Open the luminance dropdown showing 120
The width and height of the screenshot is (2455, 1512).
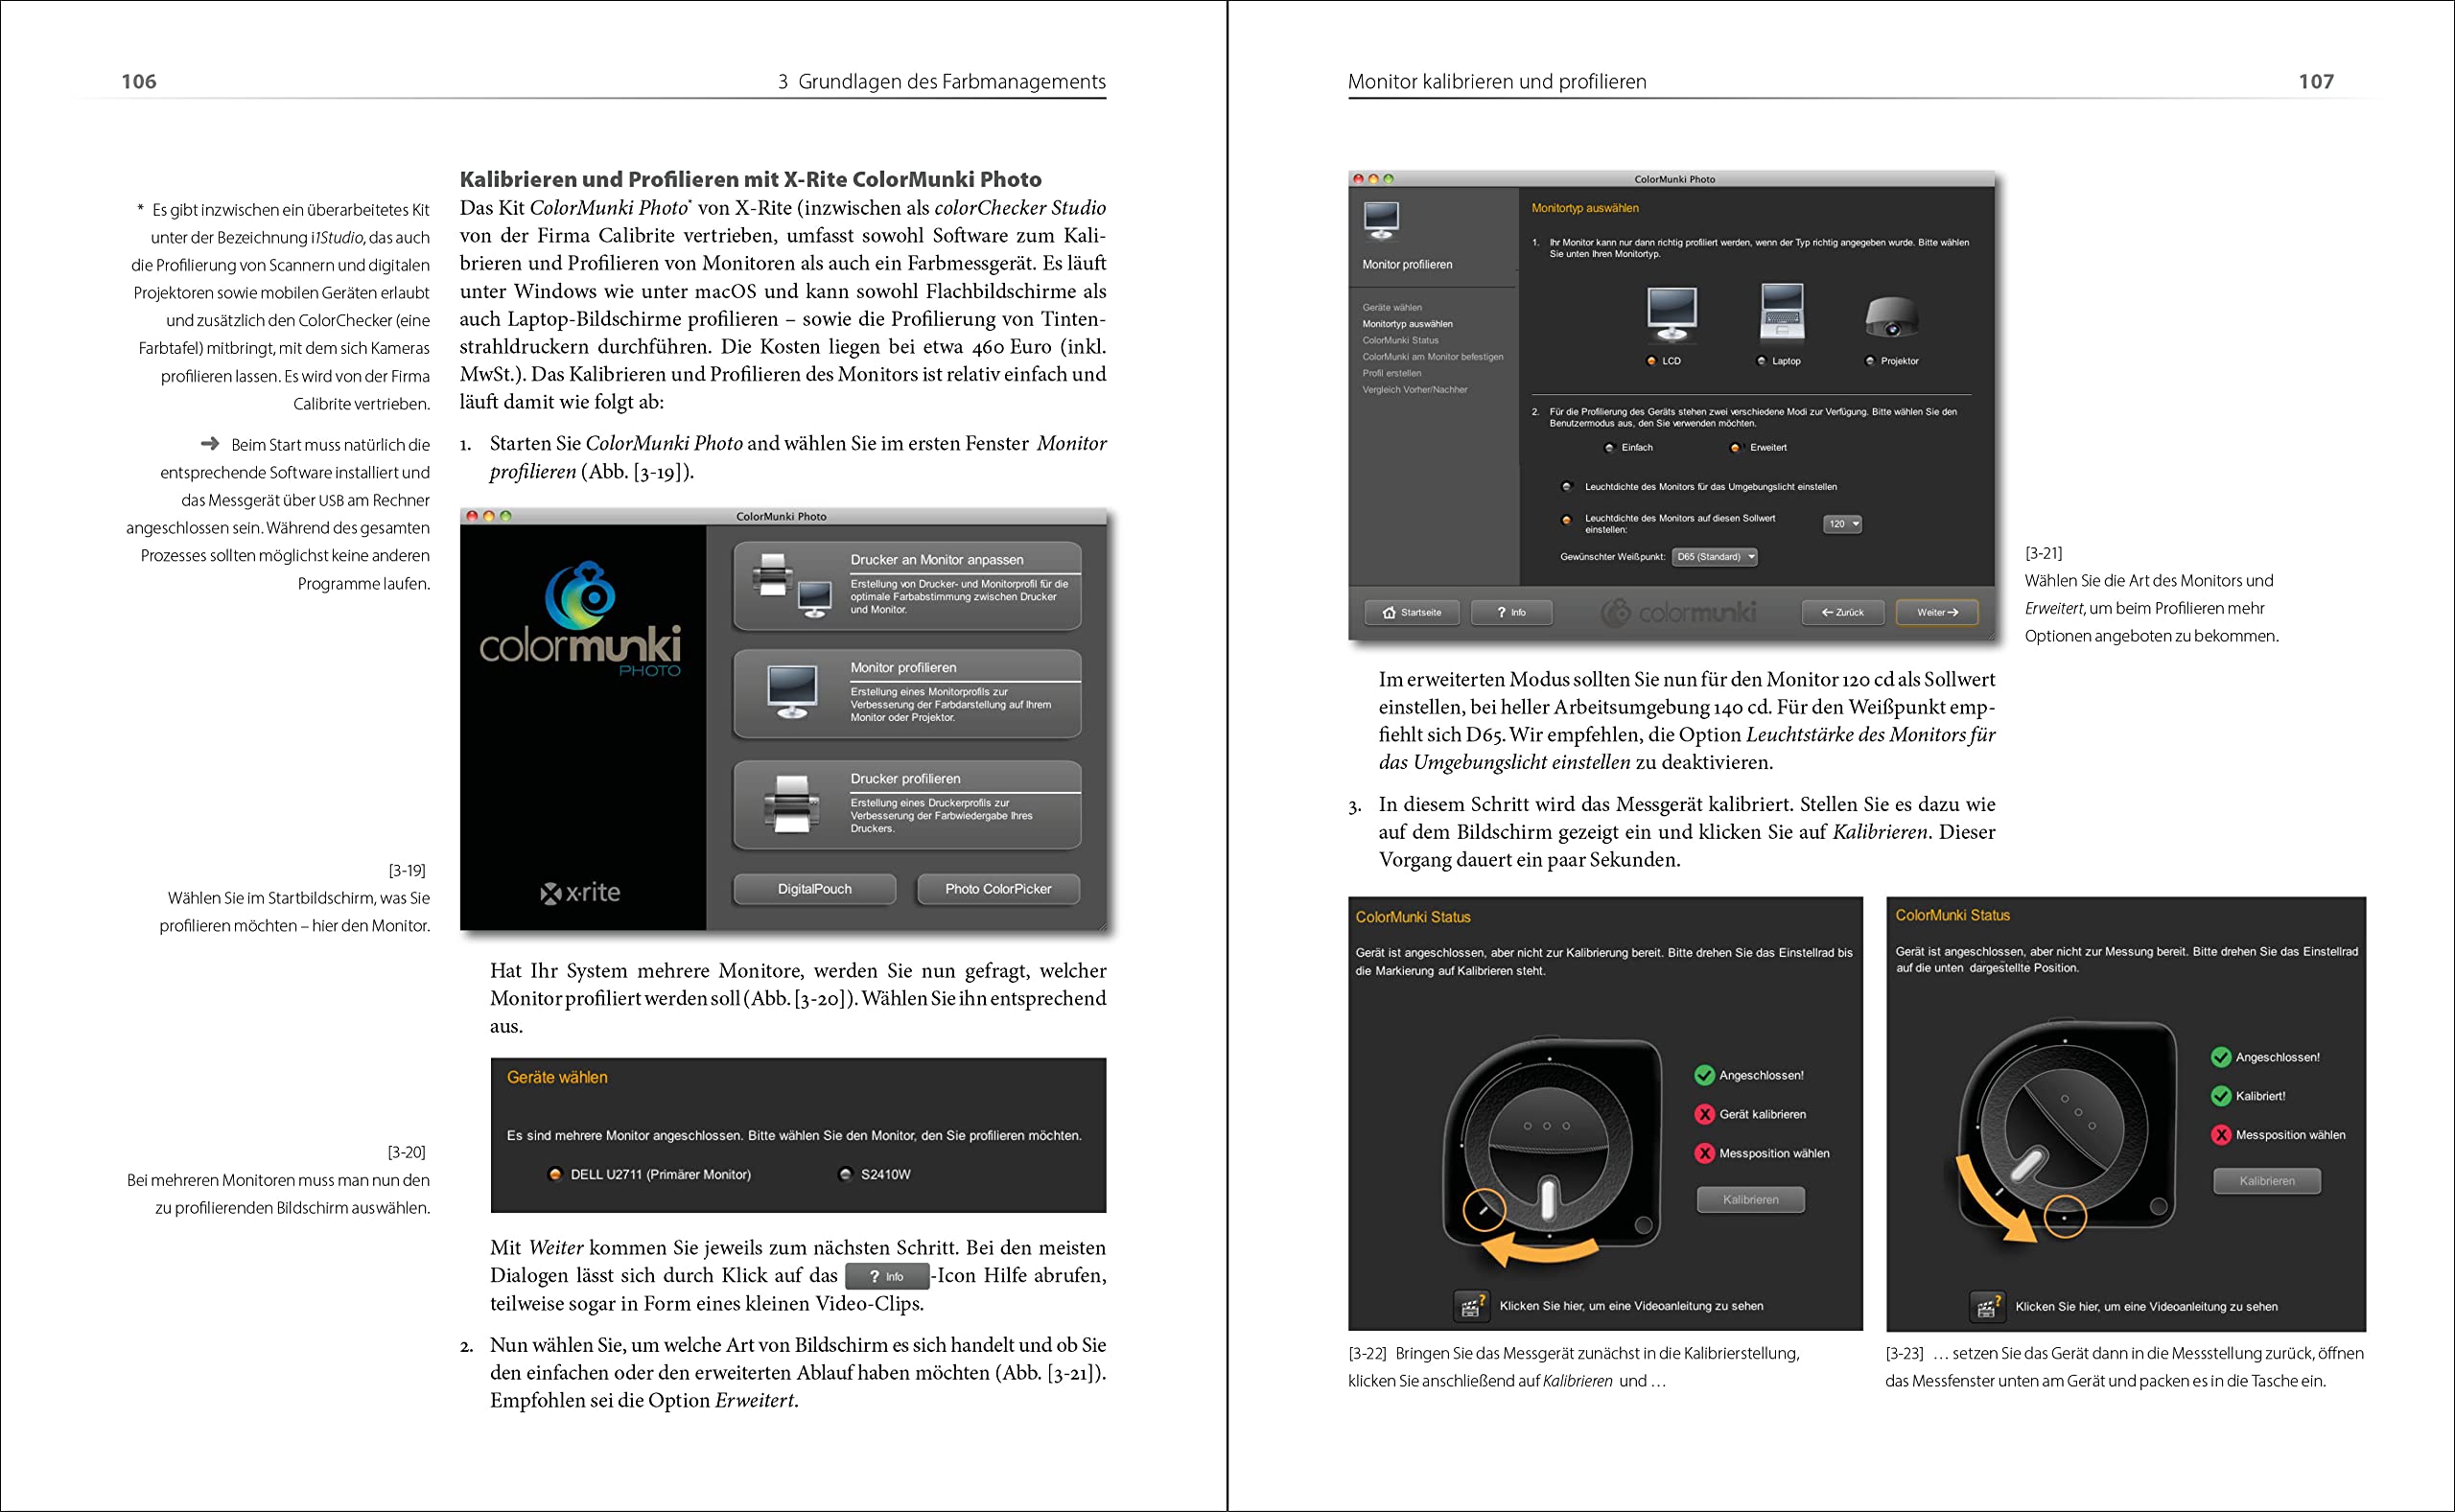click(x=1842, y=524)
